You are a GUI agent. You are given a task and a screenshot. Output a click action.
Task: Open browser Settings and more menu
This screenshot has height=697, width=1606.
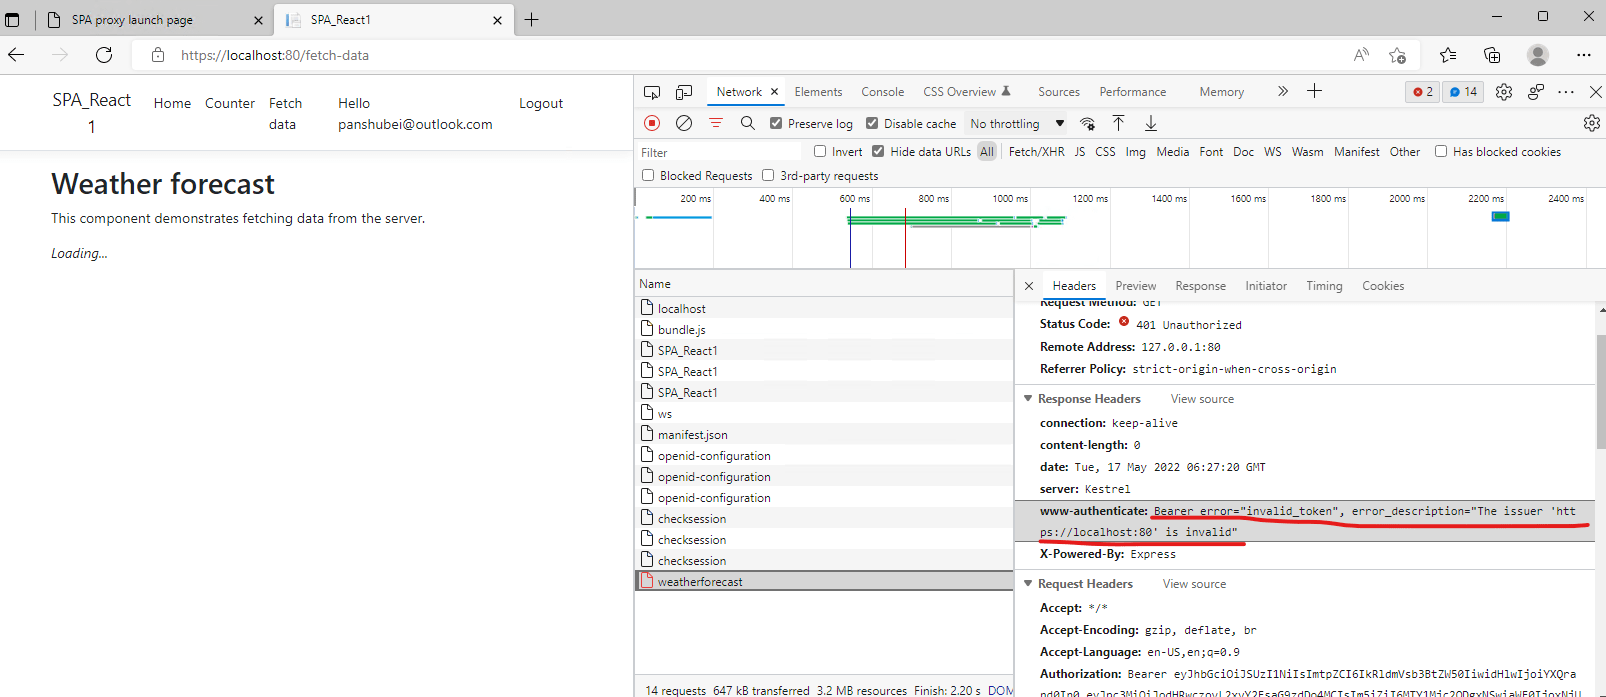click(1583, 55)
